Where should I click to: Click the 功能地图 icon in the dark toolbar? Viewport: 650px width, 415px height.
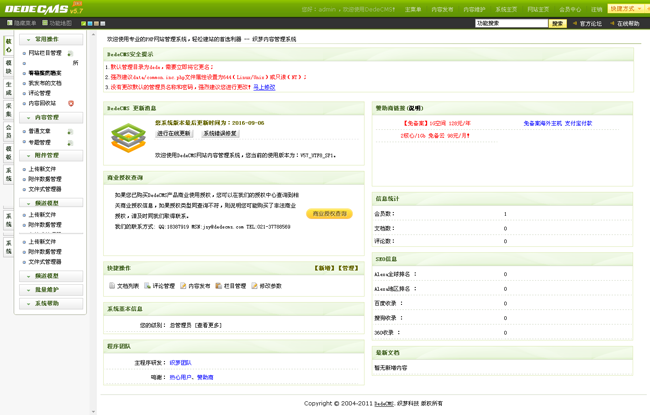coord(45,23)
